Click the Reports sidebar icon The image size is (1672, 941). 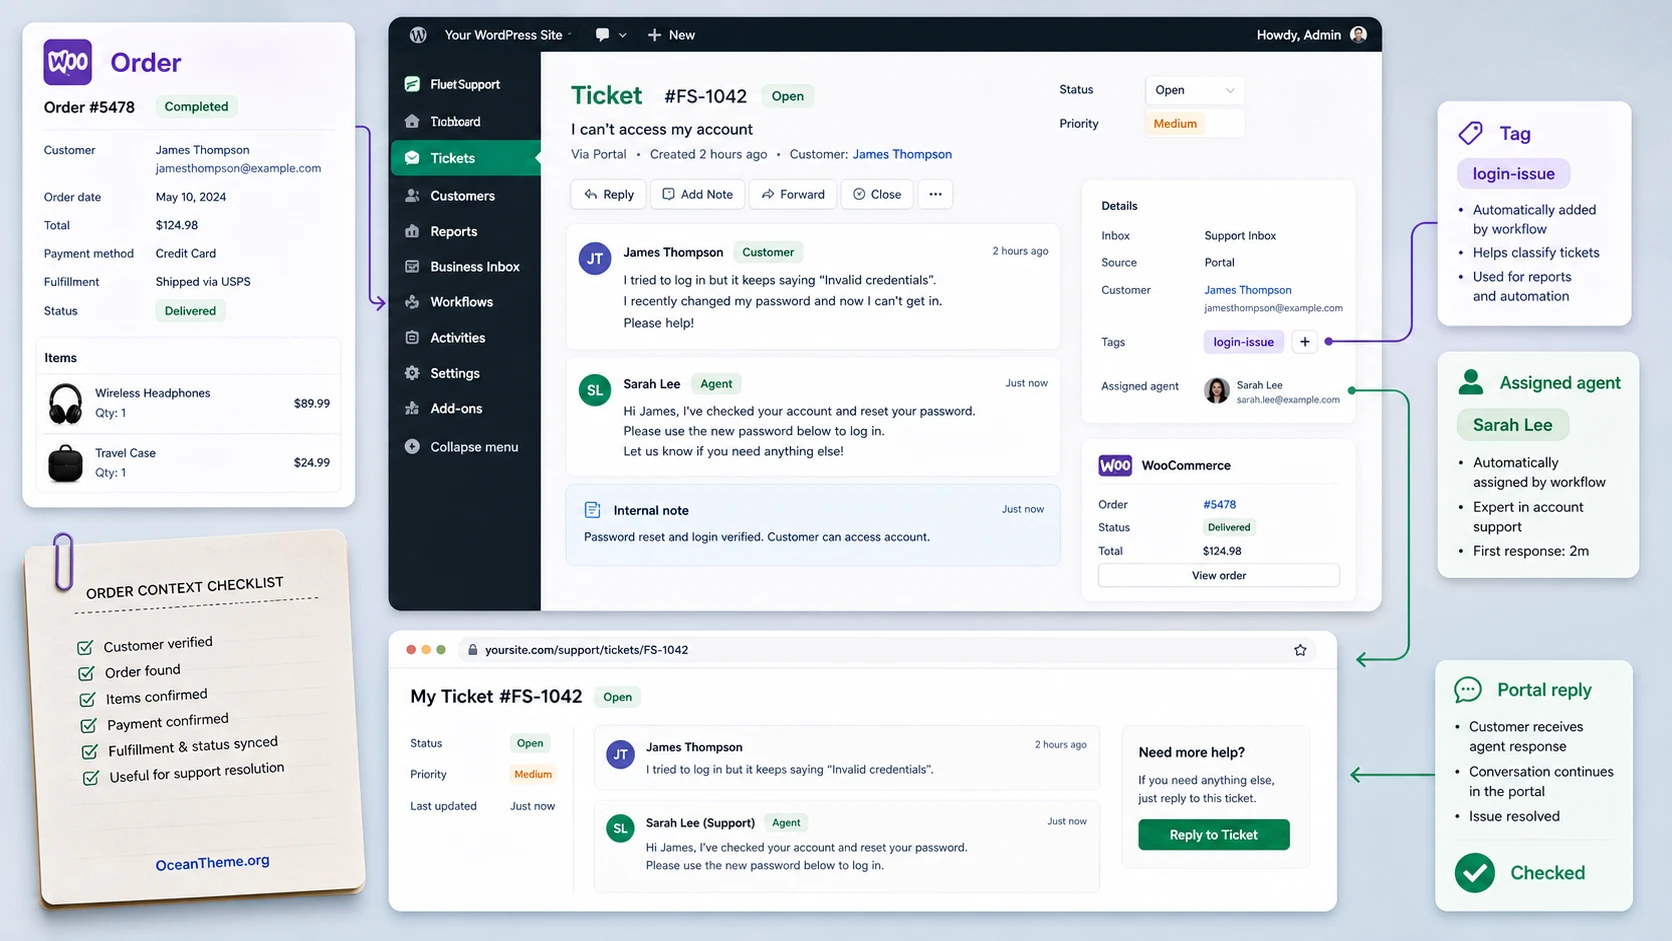click(412, 231)
